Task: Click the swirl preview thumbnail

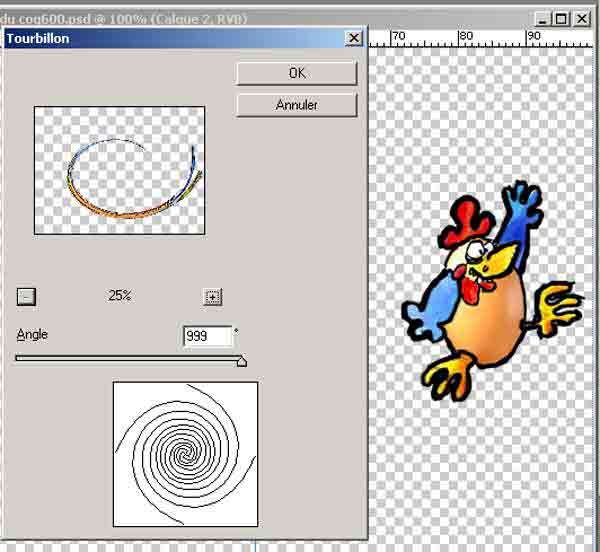Action: tap(119, 170)
